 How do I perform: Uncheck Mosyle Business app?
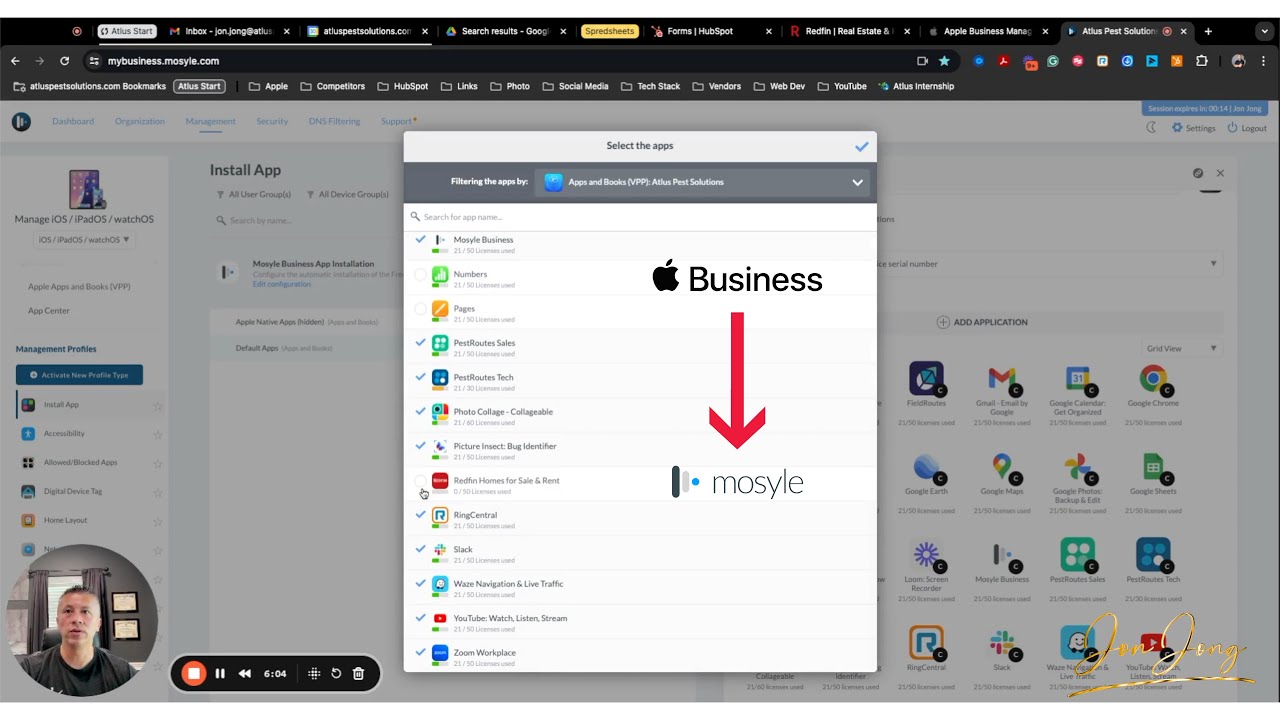pyautogui.click(x=420, y=240)
